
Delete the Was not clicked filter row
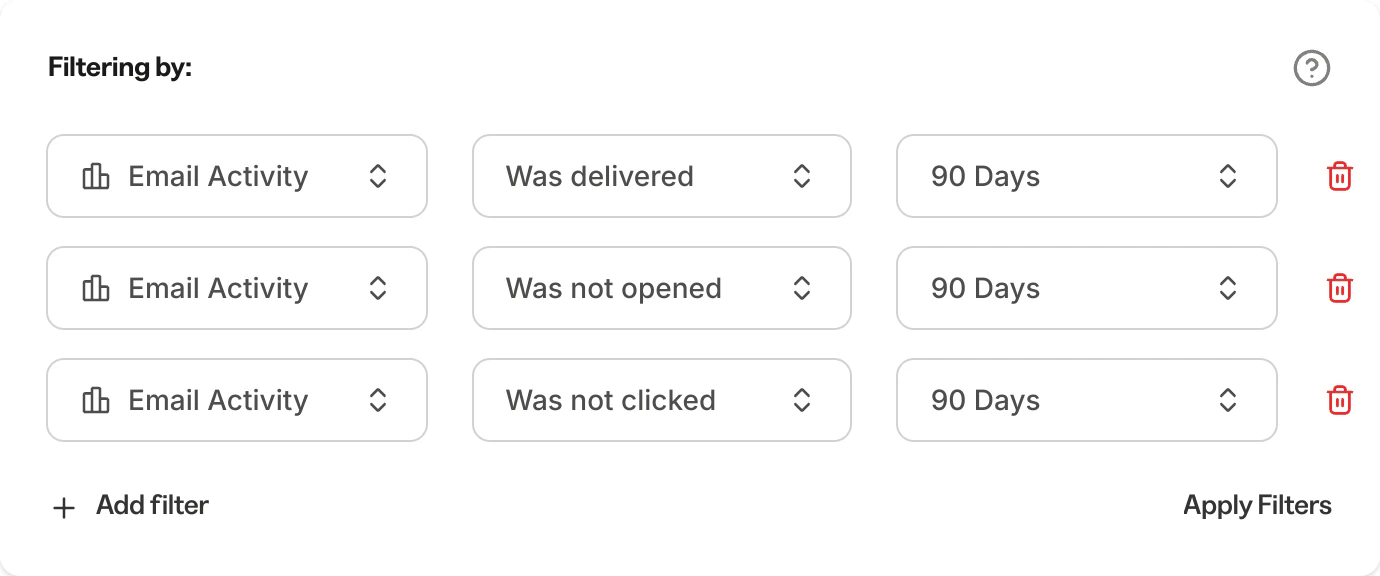1341,400
